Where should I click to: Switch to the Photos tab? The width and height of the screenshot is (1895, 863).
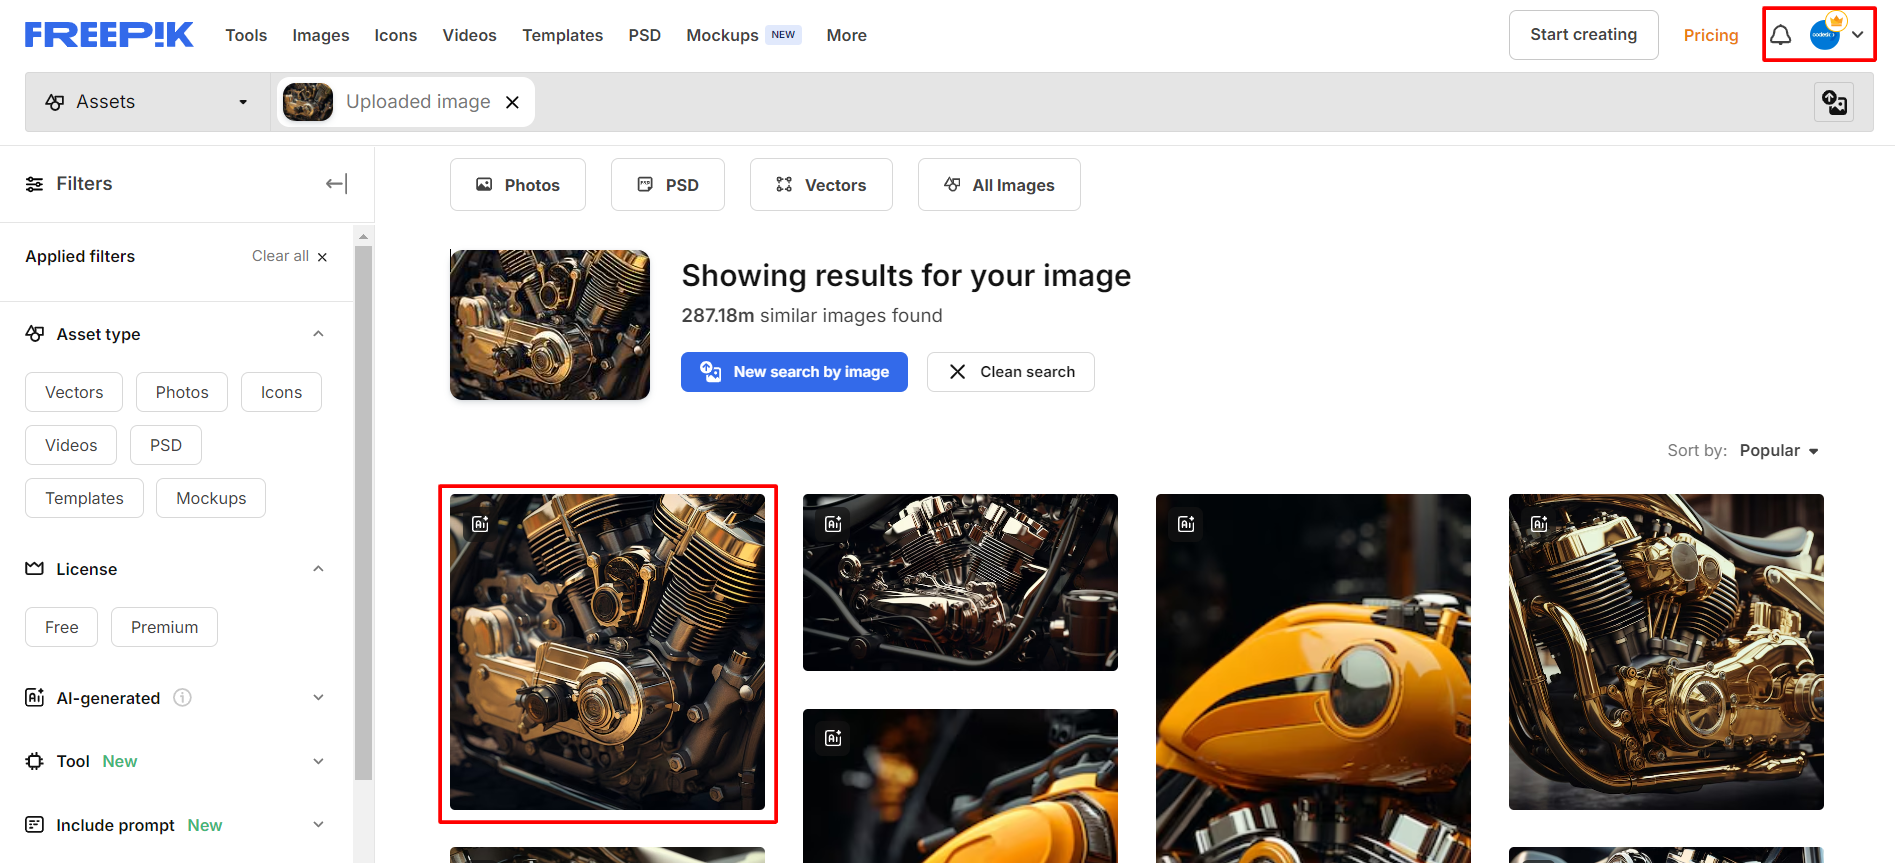tap(517, 185)
